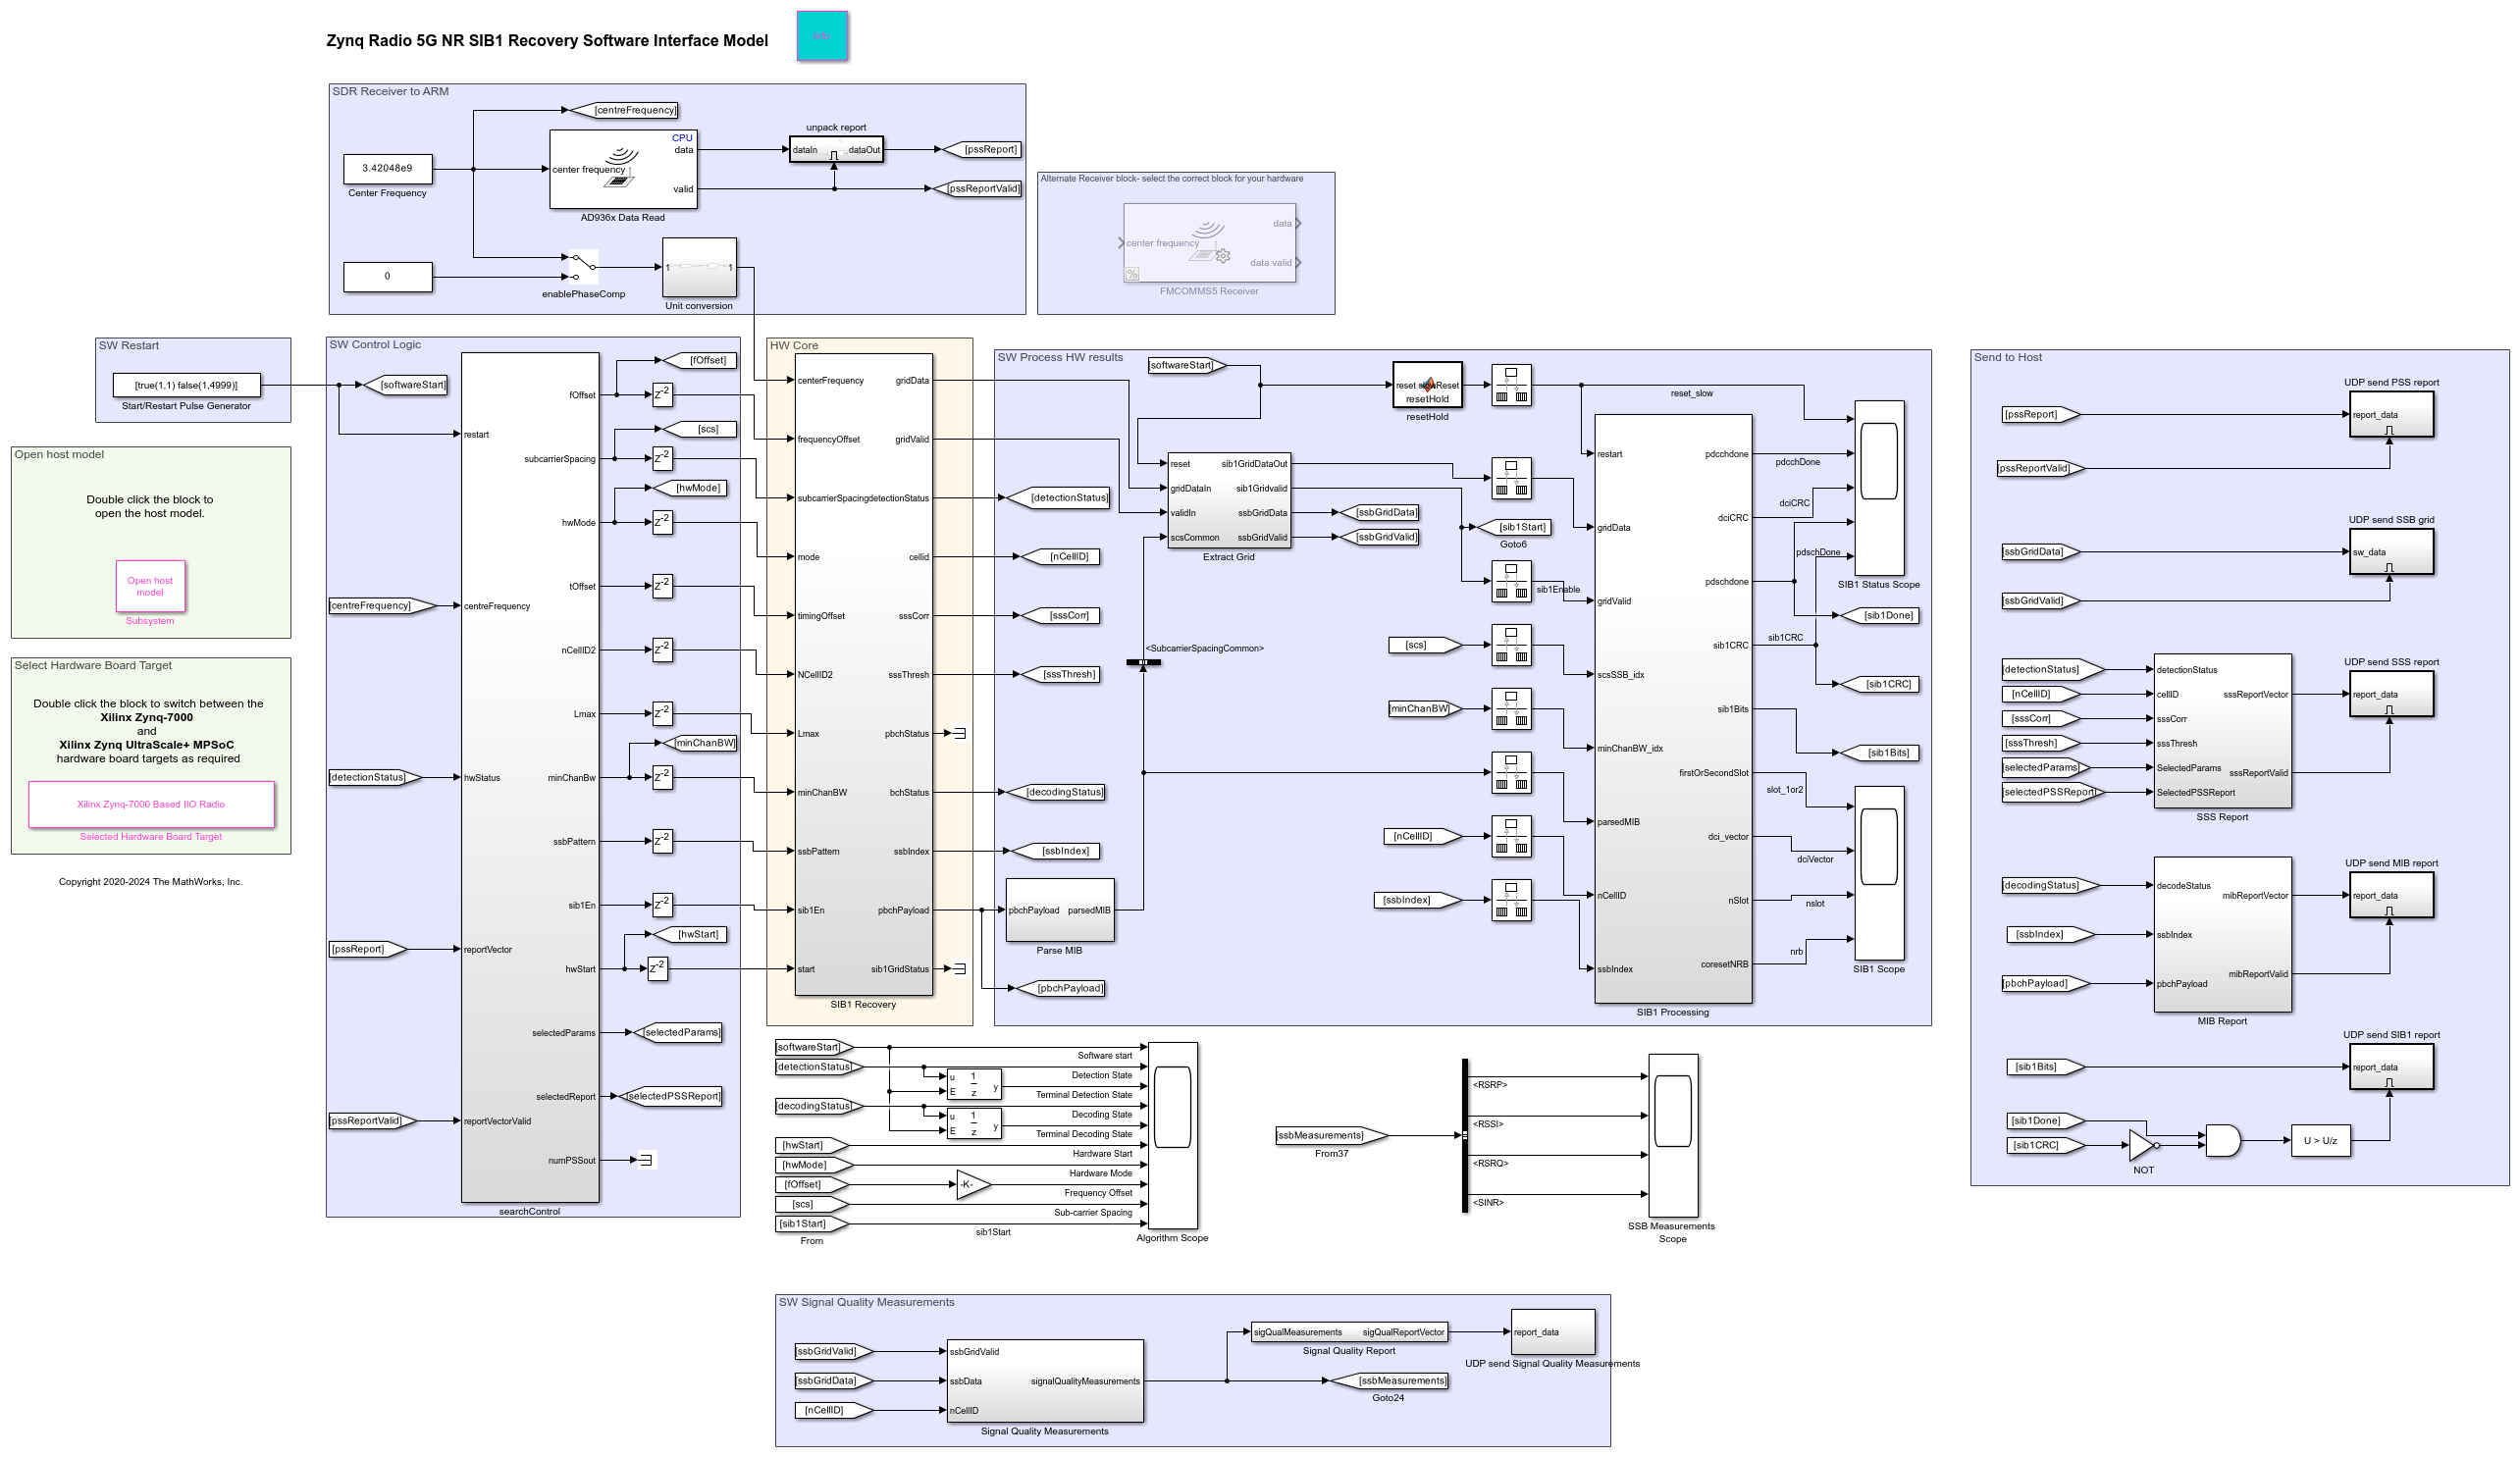Click the Open host model subsystem
This screenshot has width=2520, height=1457.
(150, 586)
